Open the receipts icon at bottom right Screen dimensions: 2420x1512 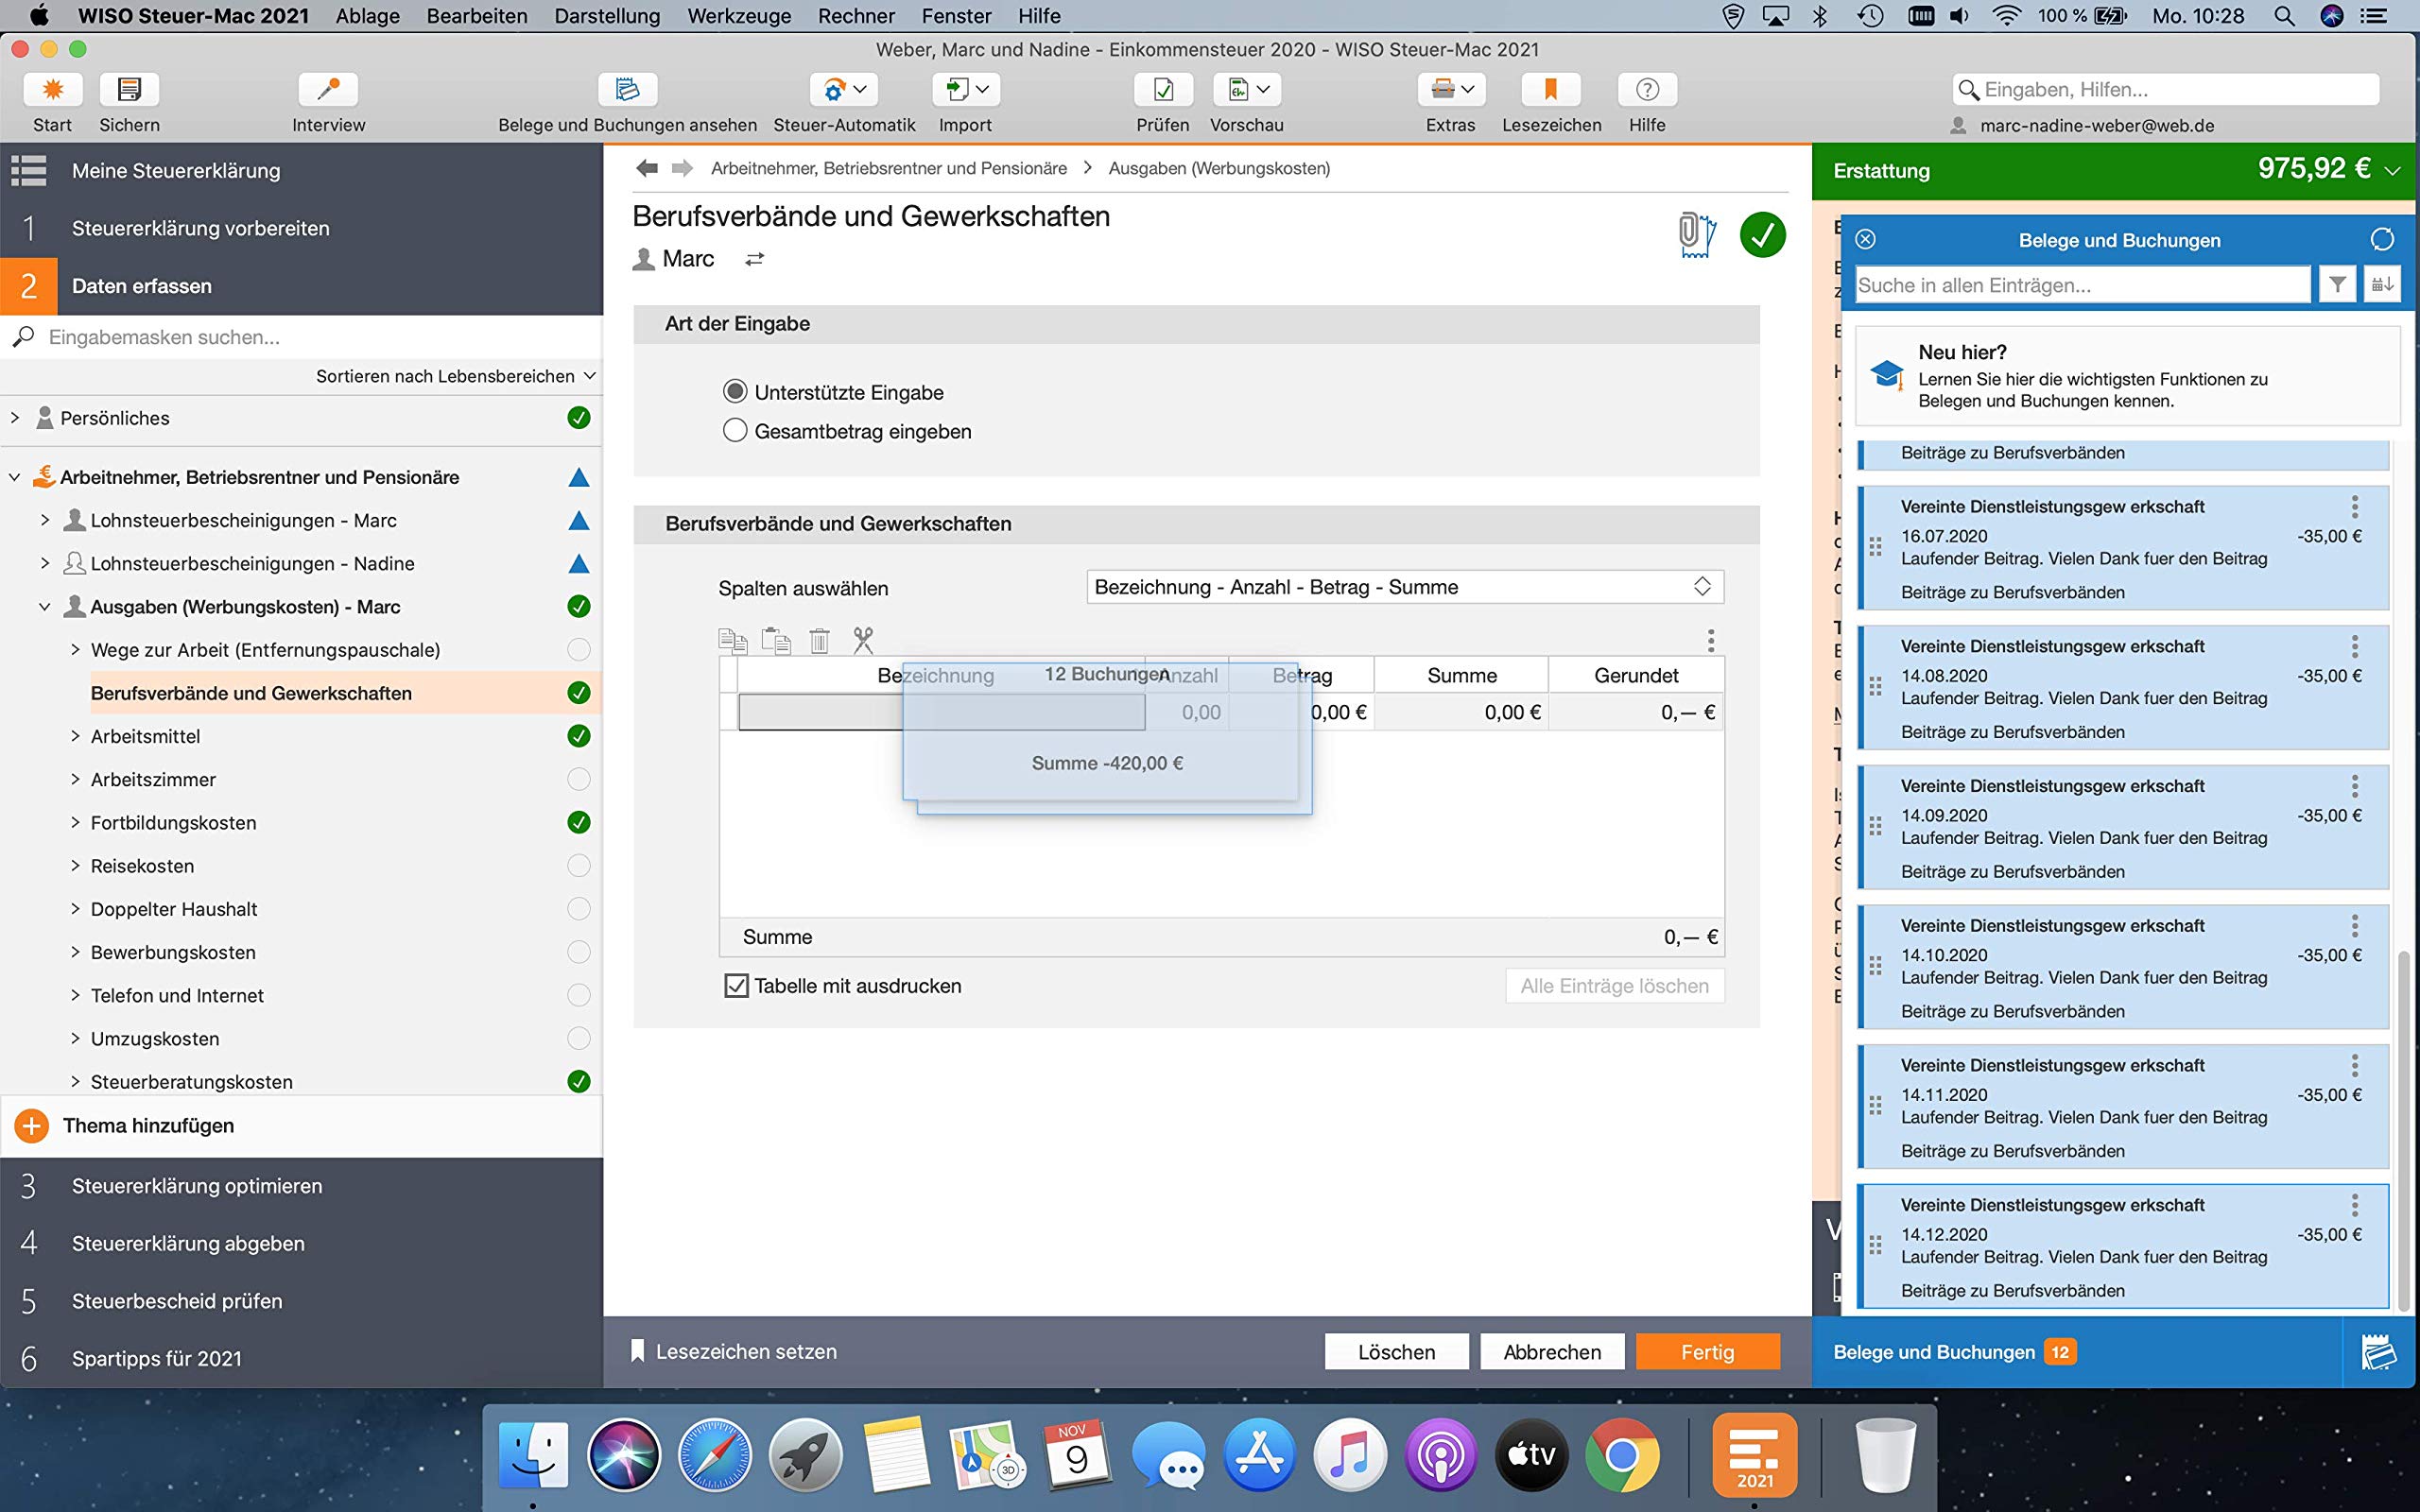[2379, 1352]
